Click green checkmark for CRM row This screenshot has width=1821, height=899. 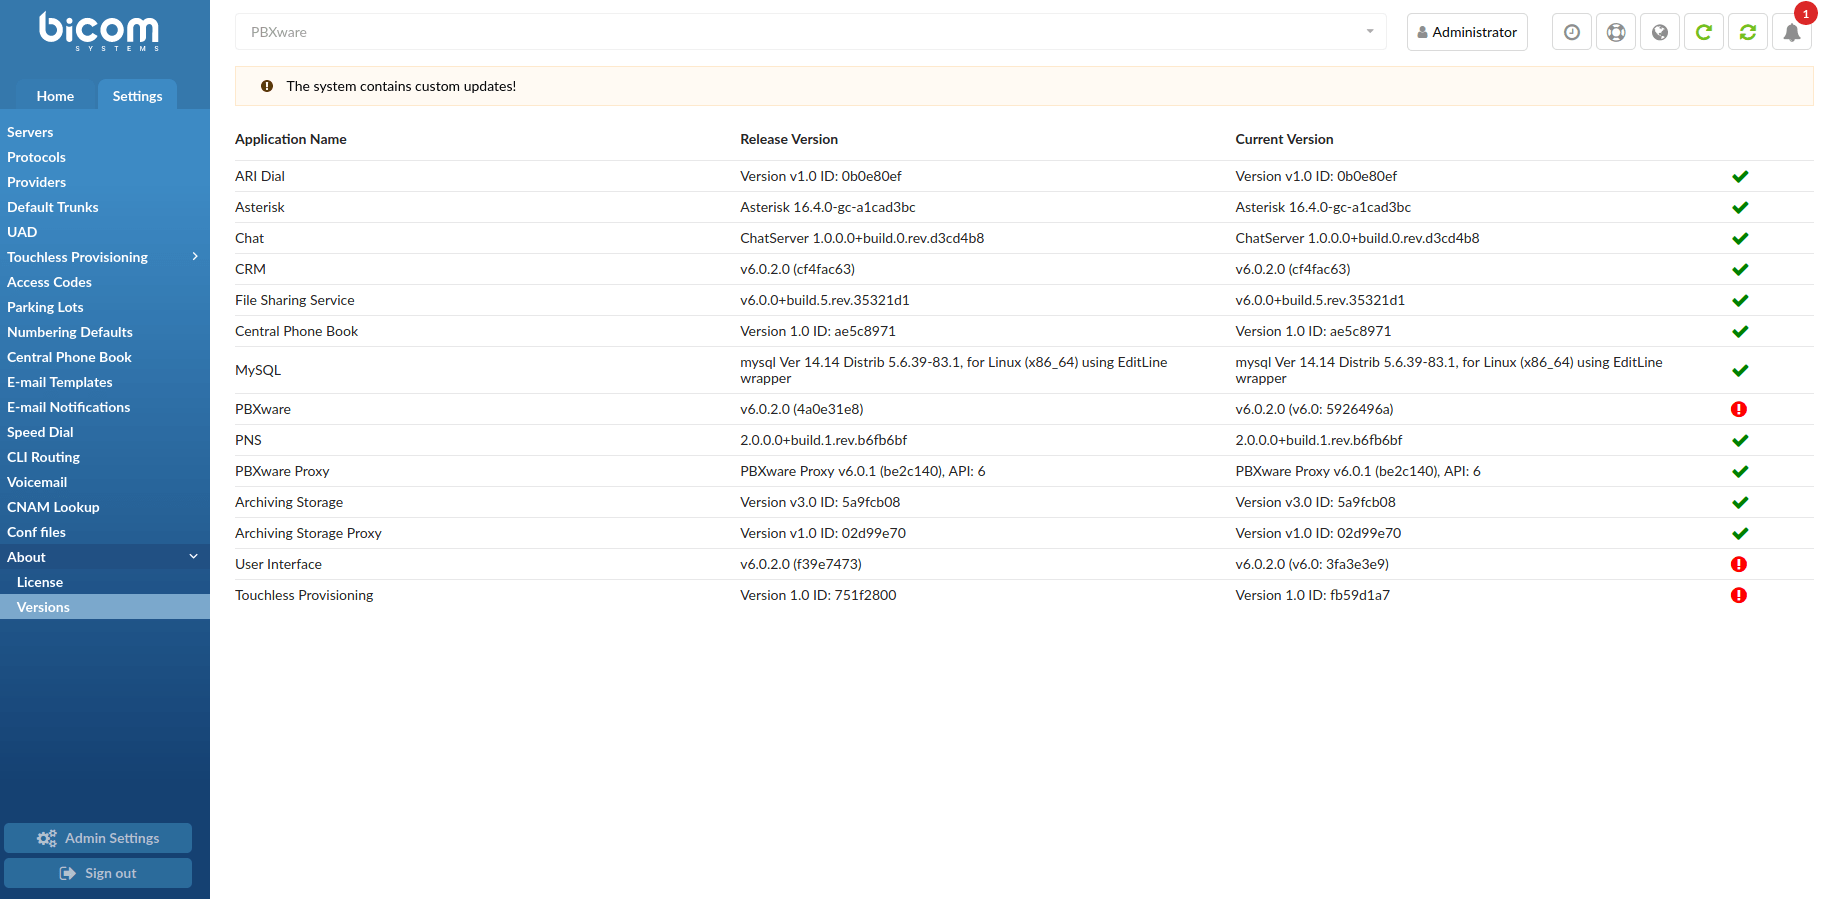point(1740,270)
